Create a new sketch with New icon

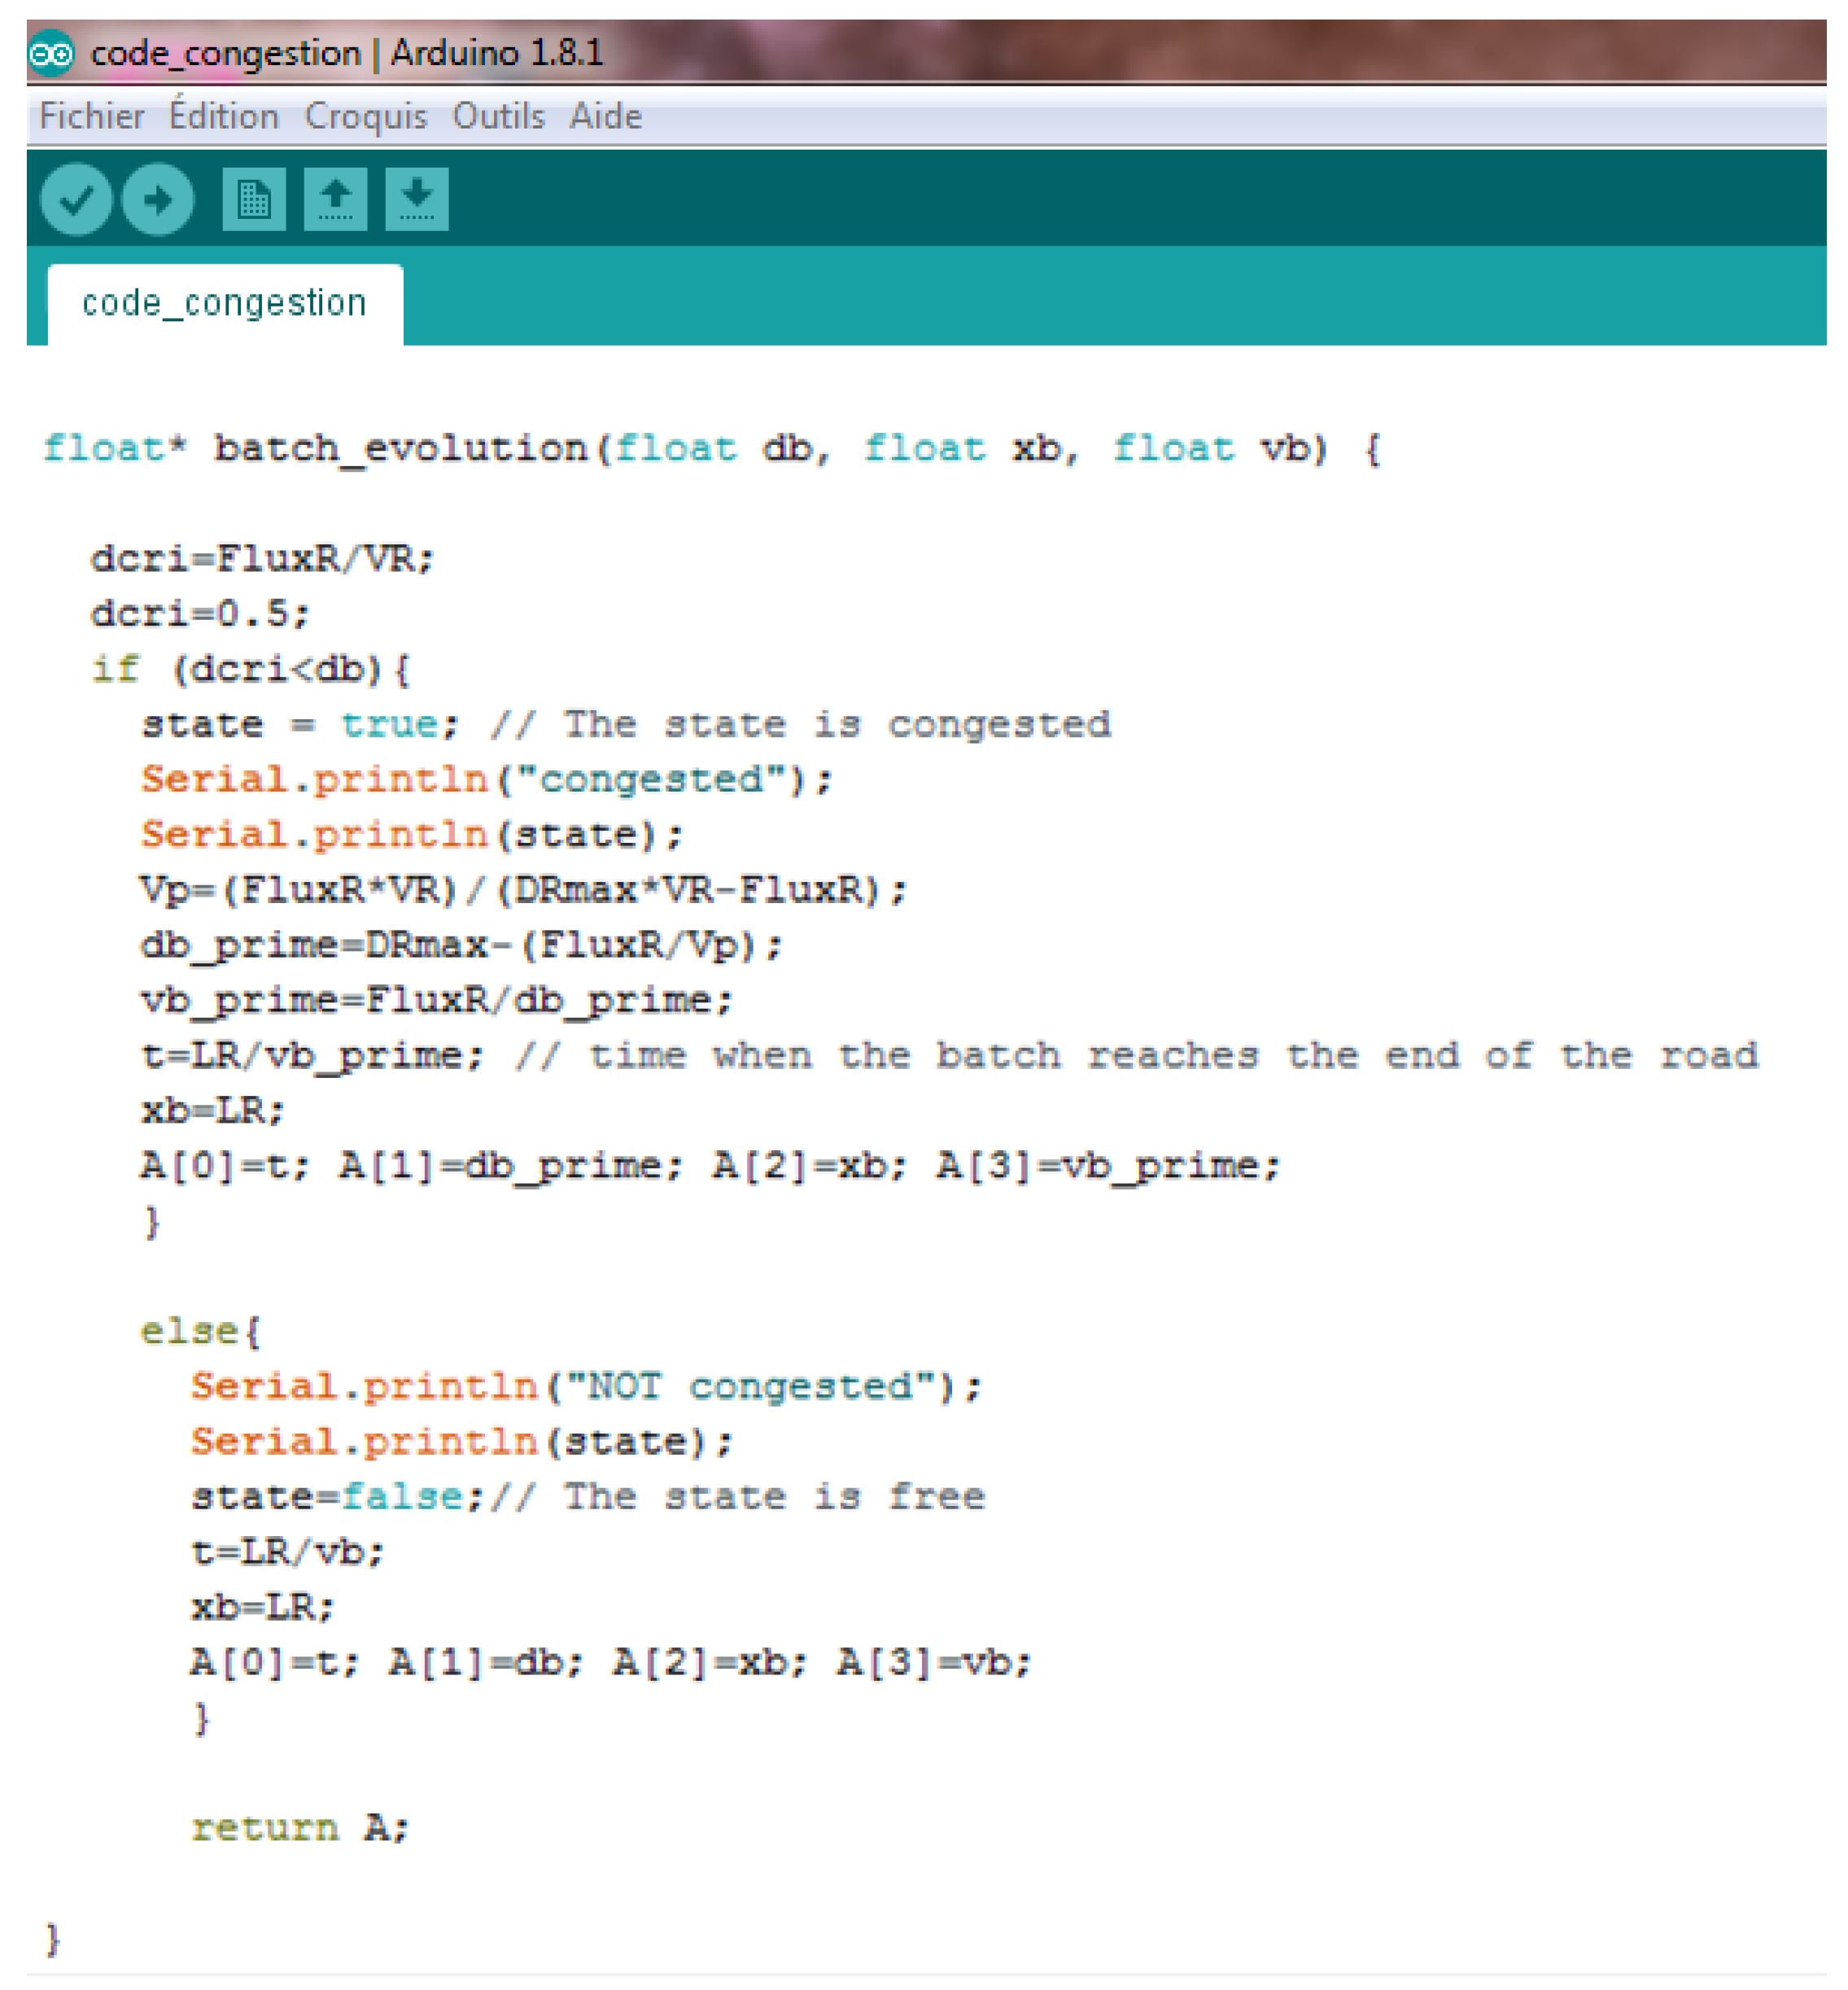coord(254,200)
